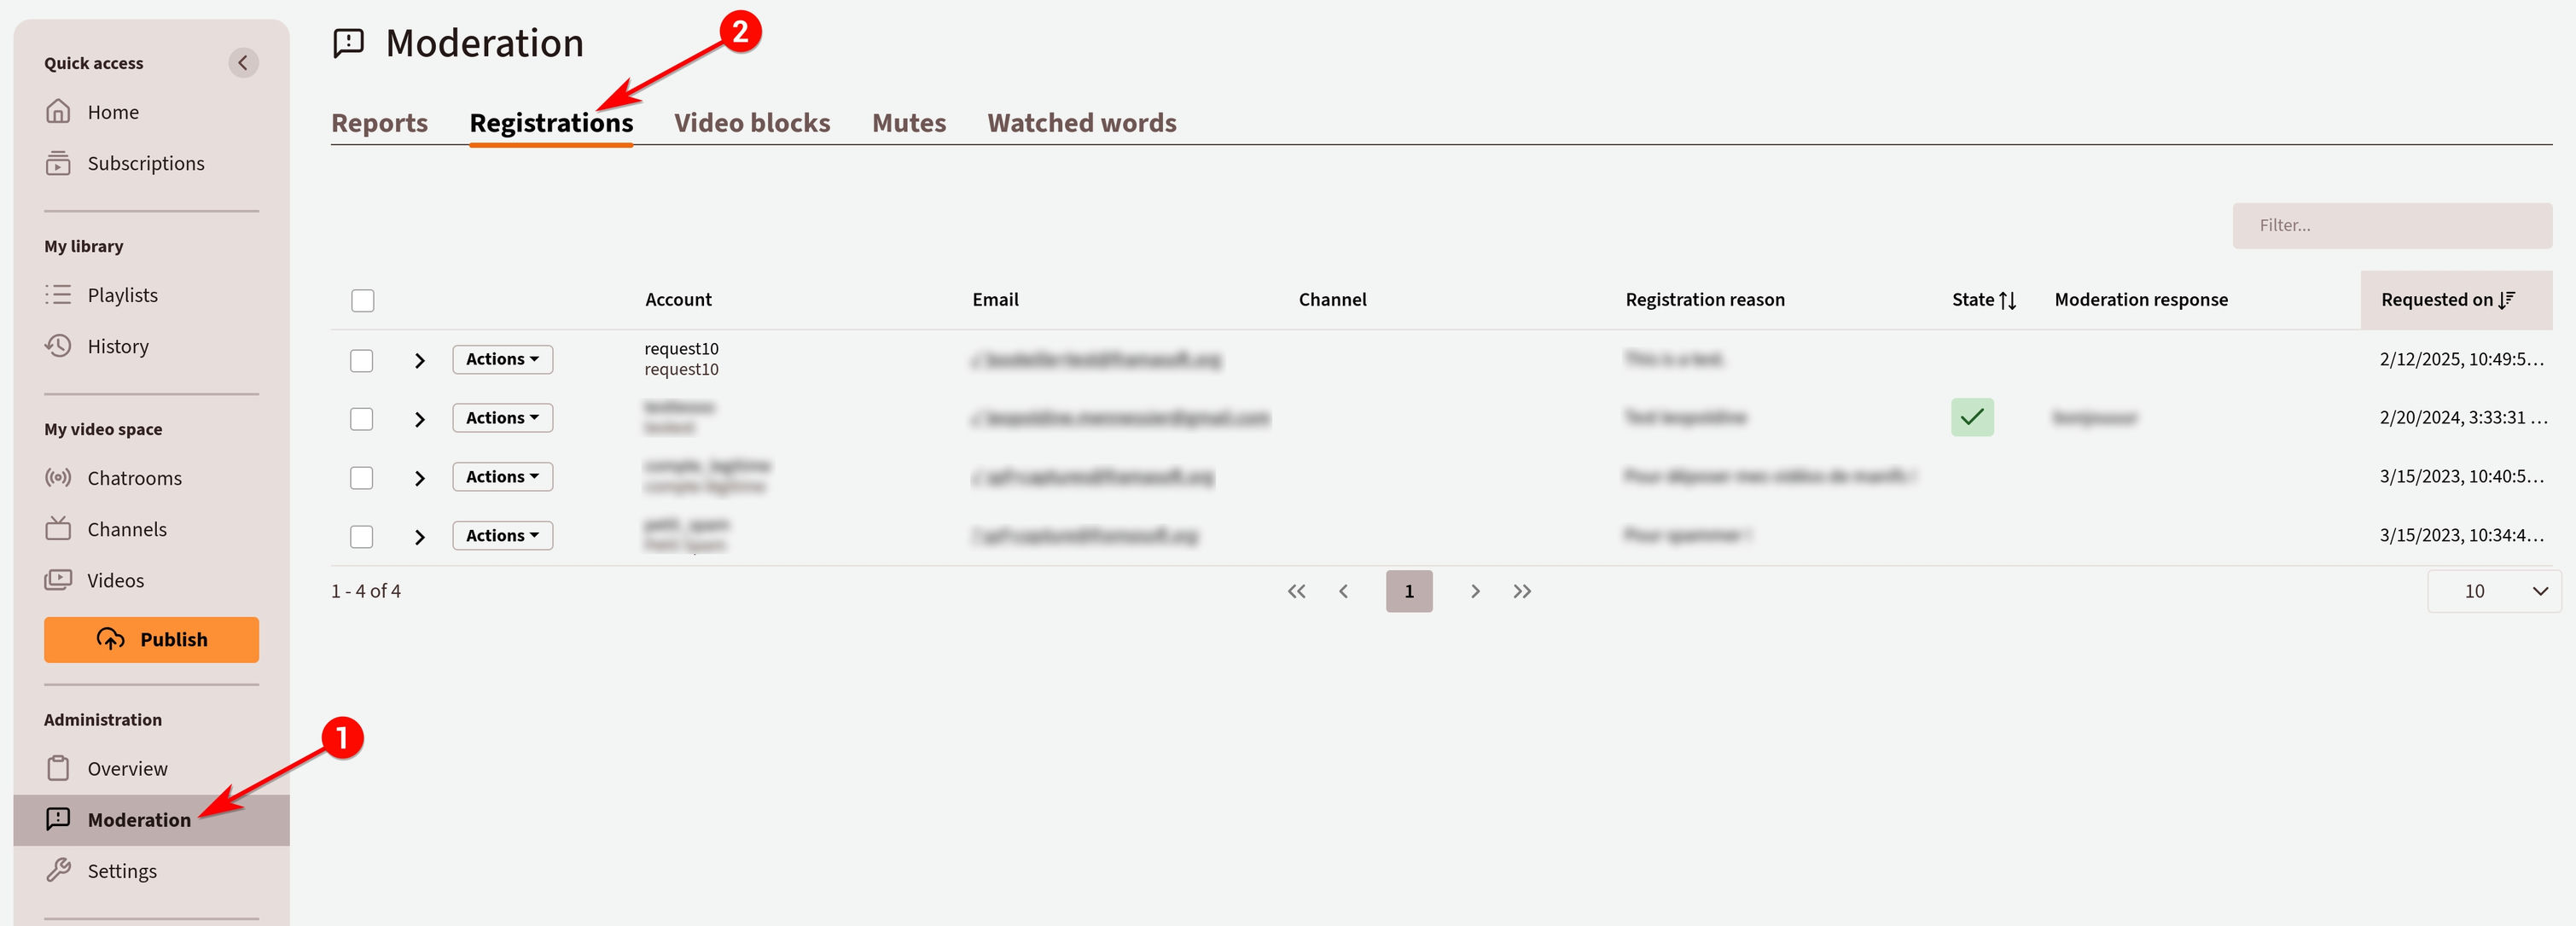
Task: Click the Publish button in sidebar
Action: click(151, 638)
